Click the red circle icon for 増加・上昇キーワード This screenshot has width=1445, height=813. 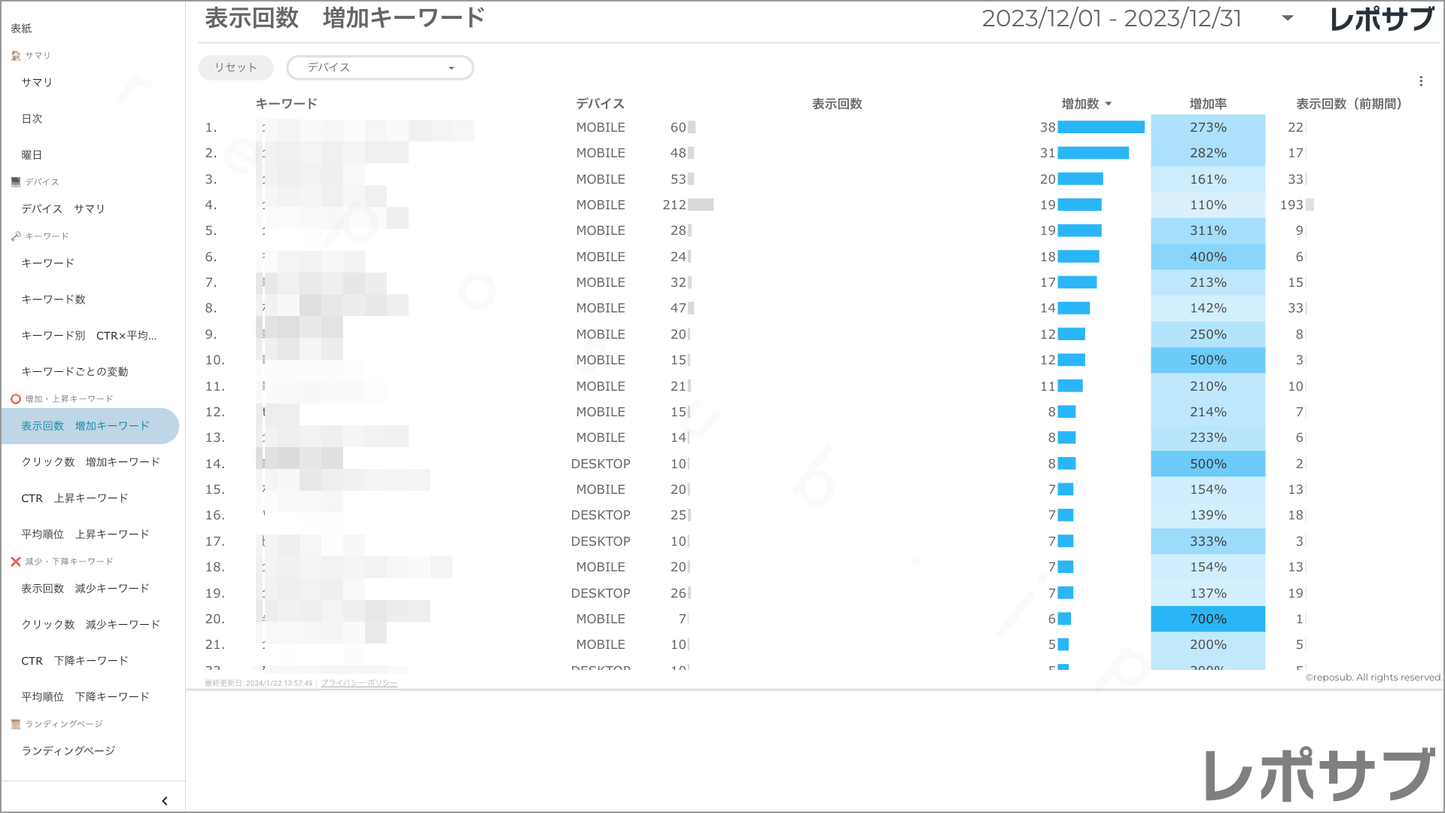coord(16,399)
